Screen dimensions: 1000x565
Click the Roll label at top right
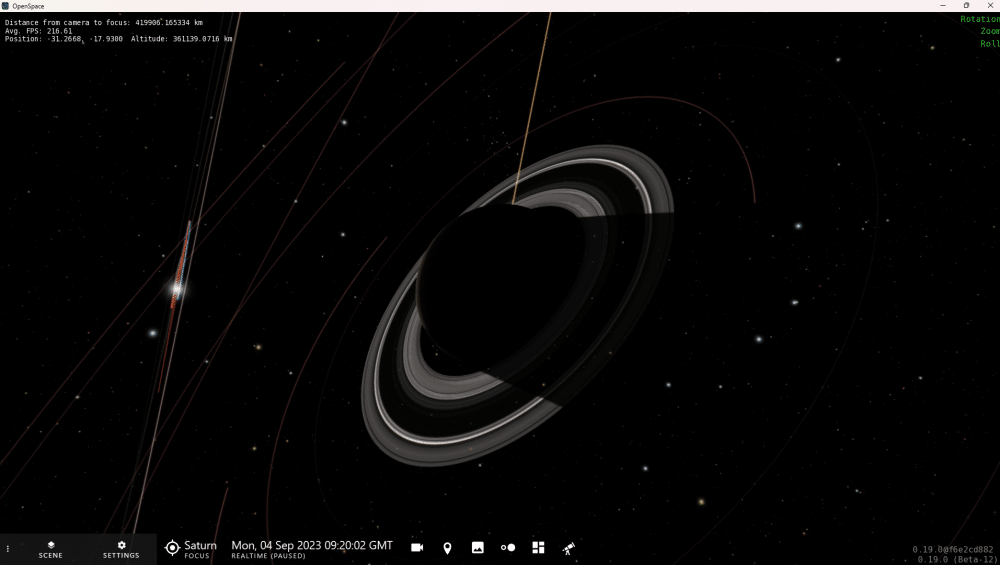990,43
